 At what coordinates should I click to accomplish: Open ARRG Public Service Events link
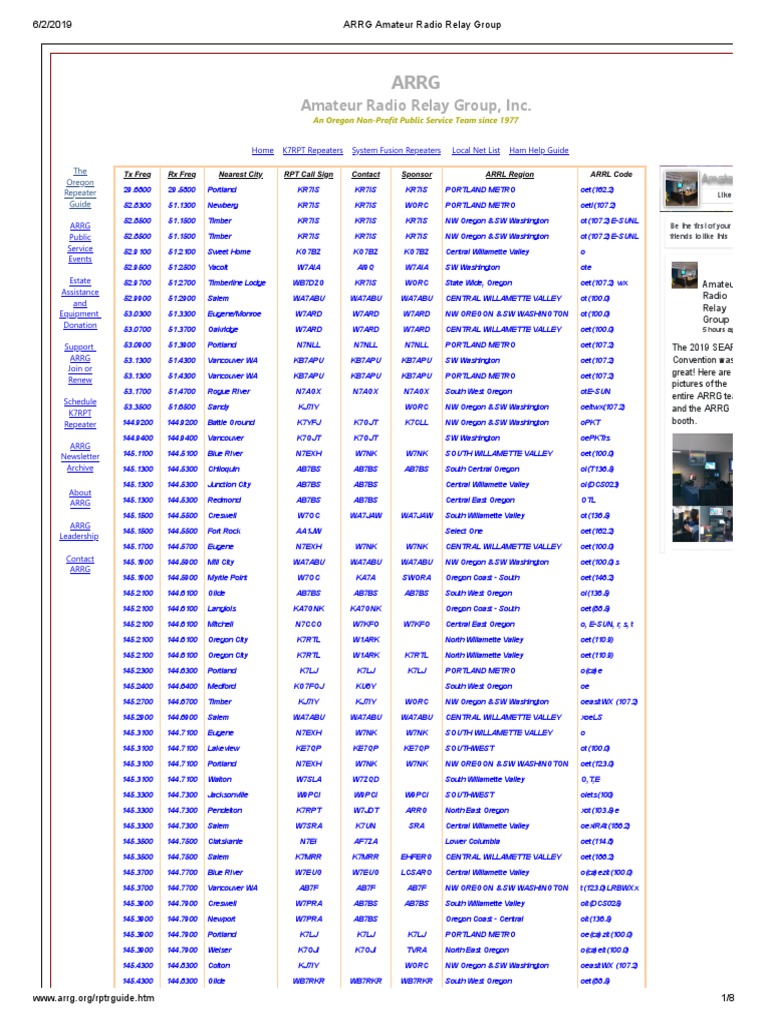80,242
